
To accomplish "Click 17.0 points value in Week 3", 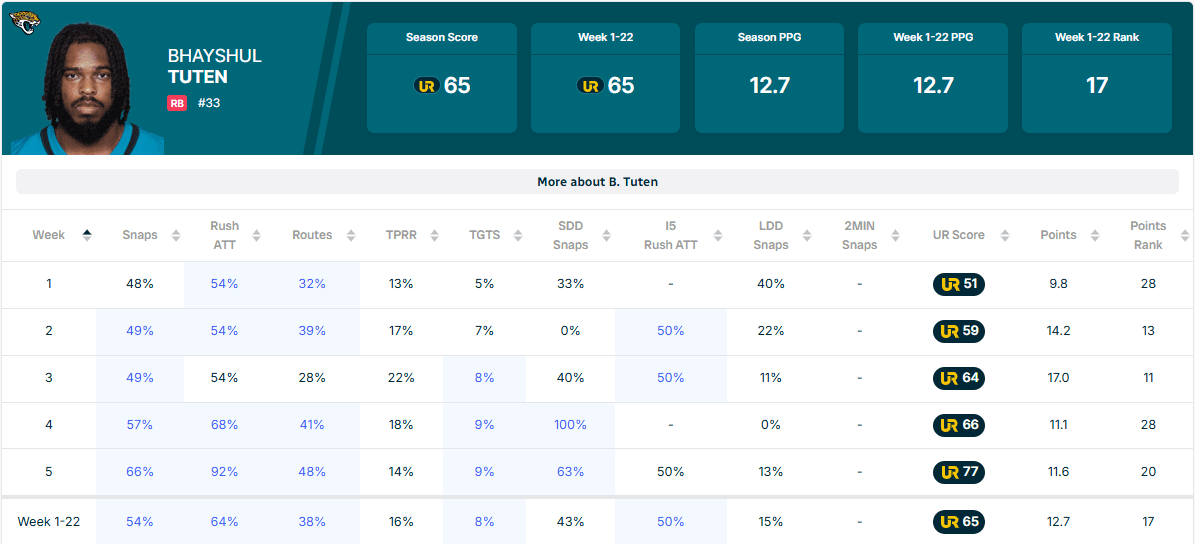I will coord(1059,378).
